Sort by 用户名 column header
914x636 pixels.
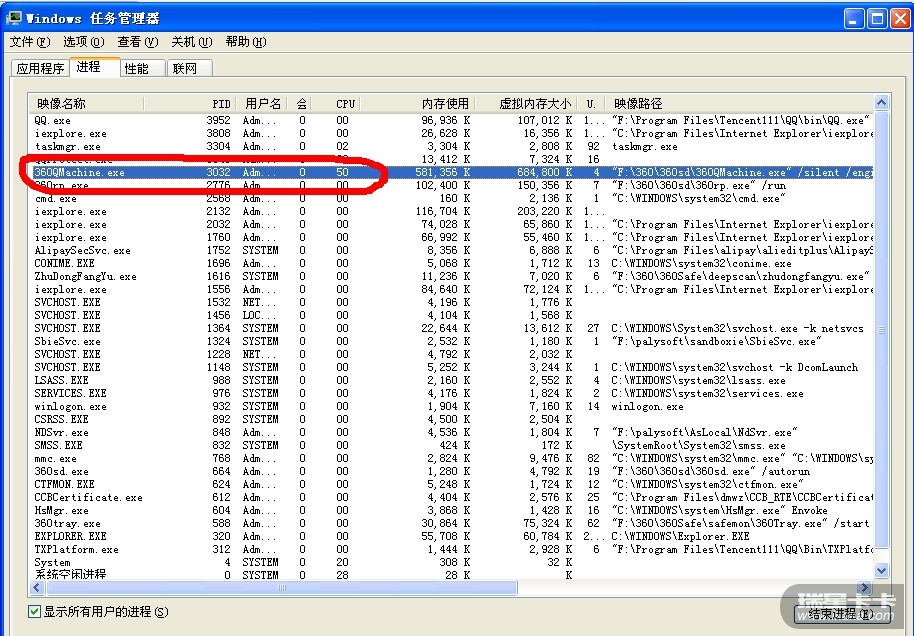pyautogui.click(x=264, y=104)
